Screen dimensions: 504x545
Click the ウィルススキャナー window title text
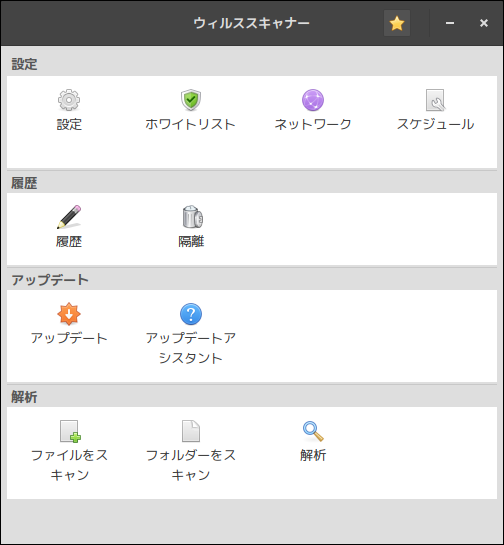click(251, 23)
